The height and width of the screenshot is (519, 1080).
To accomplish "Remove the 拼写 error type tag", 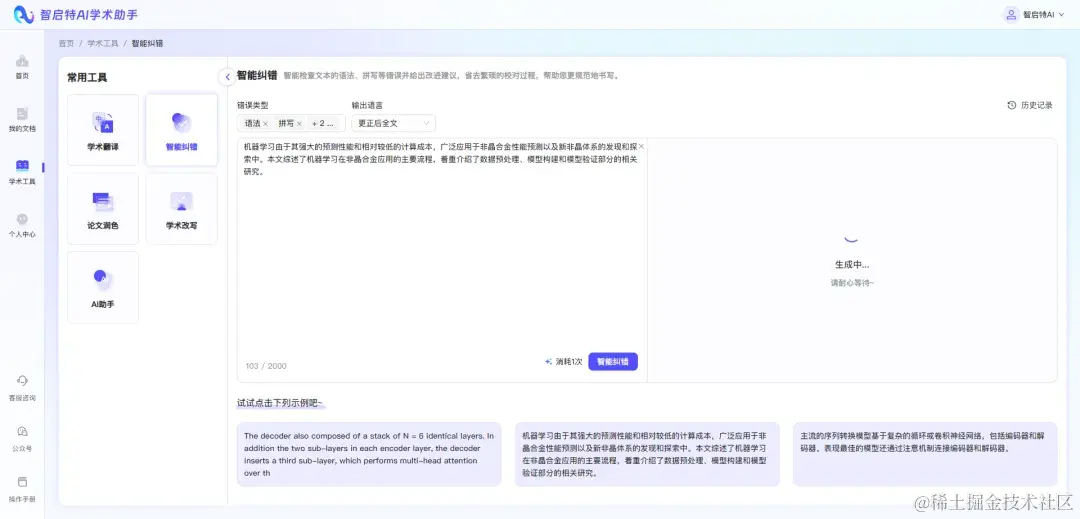I will (299, 124).
